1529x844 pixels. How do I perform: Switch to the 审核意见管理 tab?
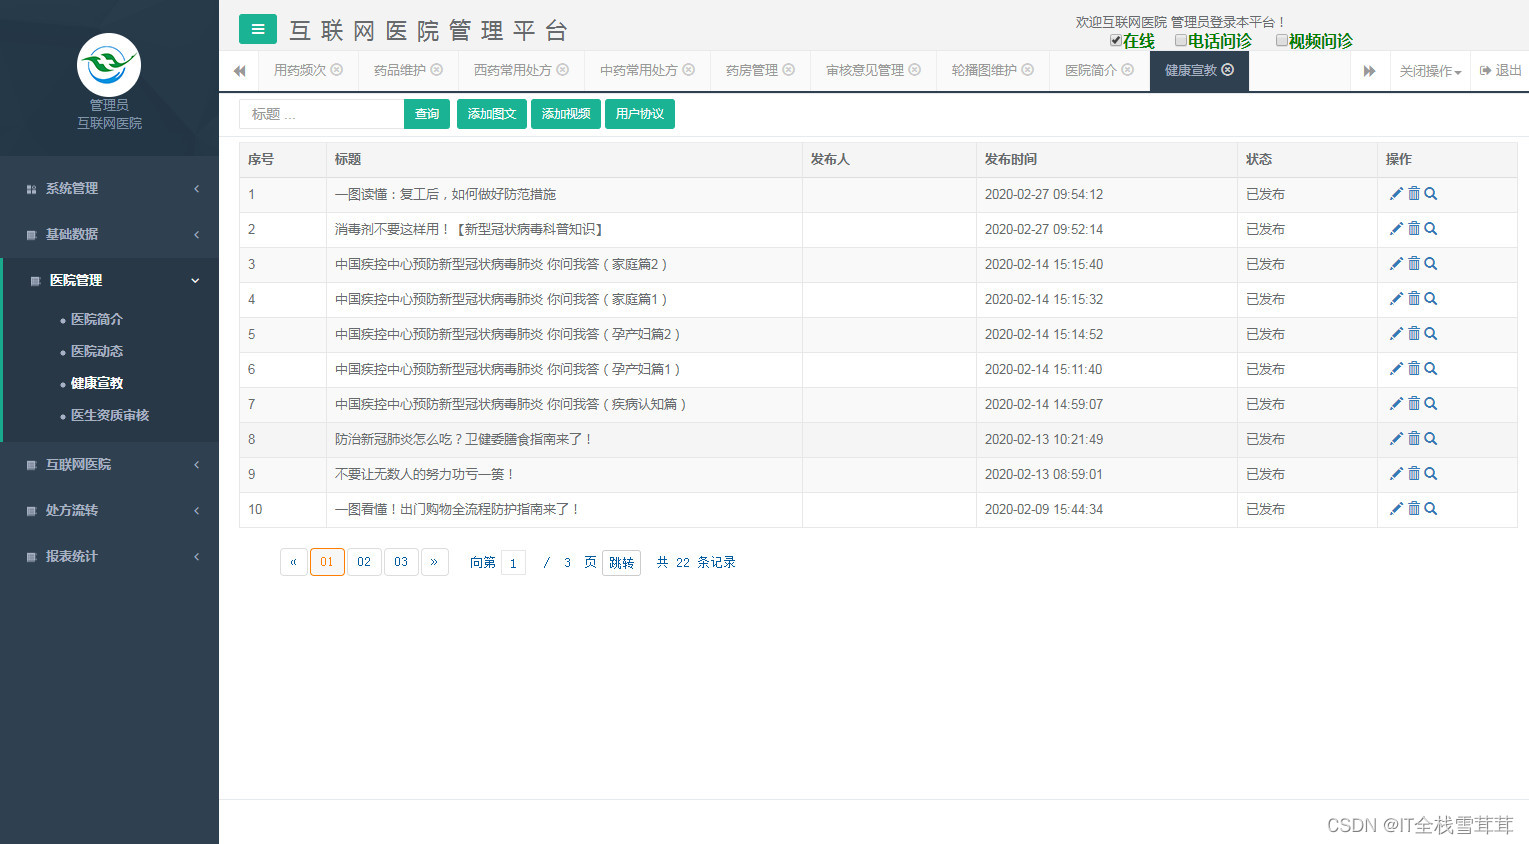click(x=865, y=70)
